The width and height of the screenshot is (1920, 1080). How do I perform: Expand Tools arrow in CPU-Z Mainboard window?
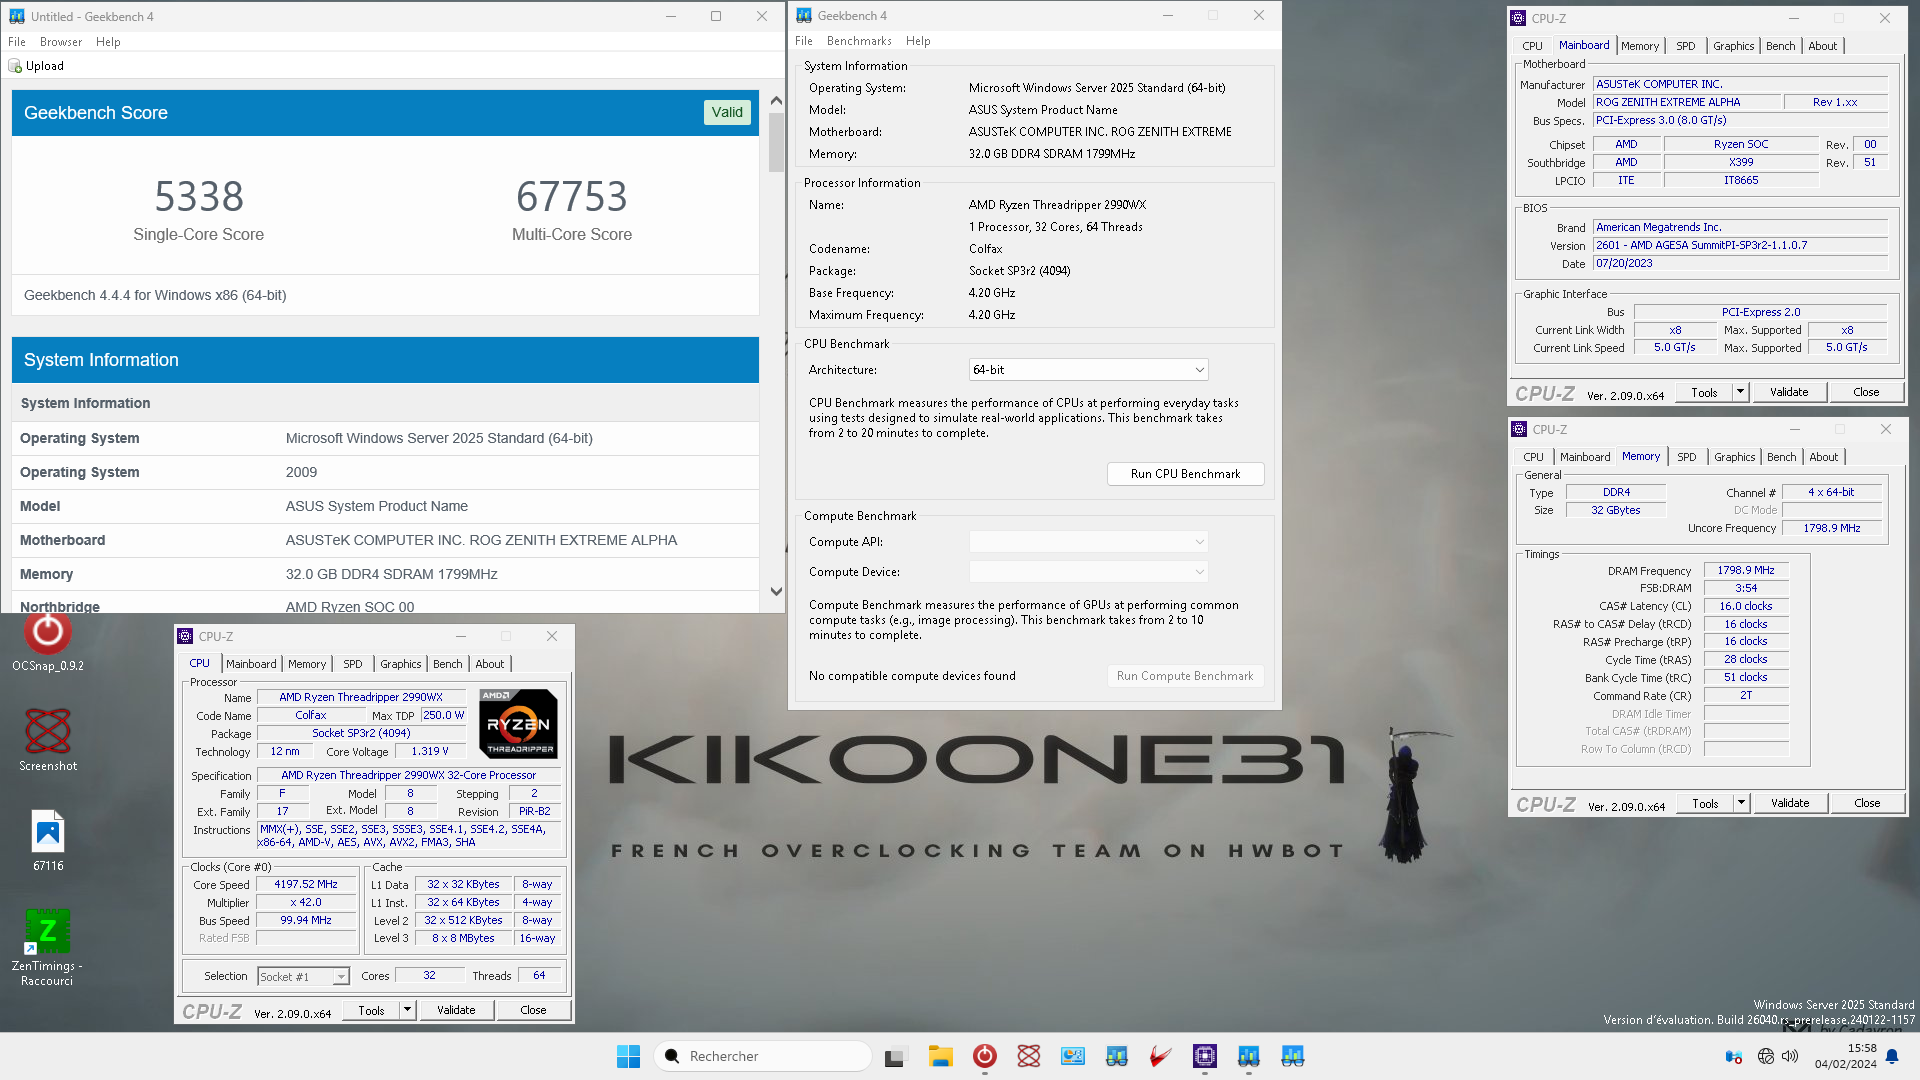click(x=1740, y=392)
